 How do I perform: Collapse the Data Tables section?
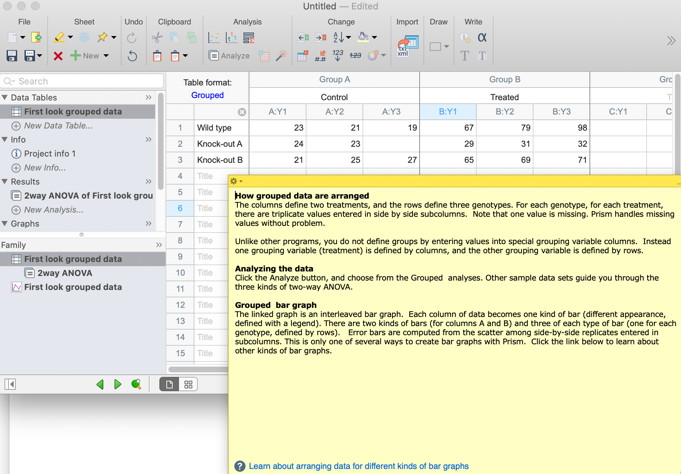(5, 97)
